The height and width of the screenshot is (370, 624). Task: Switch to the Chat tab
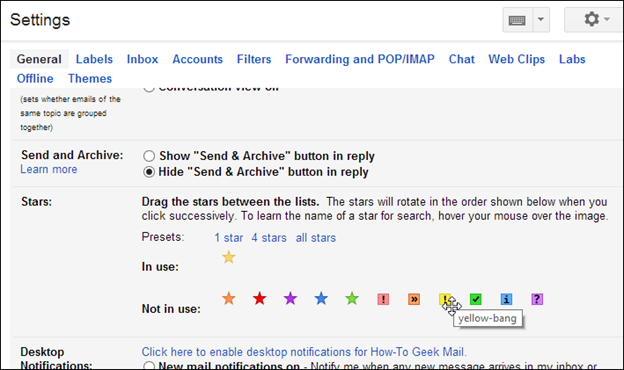(x=462, y=59)
